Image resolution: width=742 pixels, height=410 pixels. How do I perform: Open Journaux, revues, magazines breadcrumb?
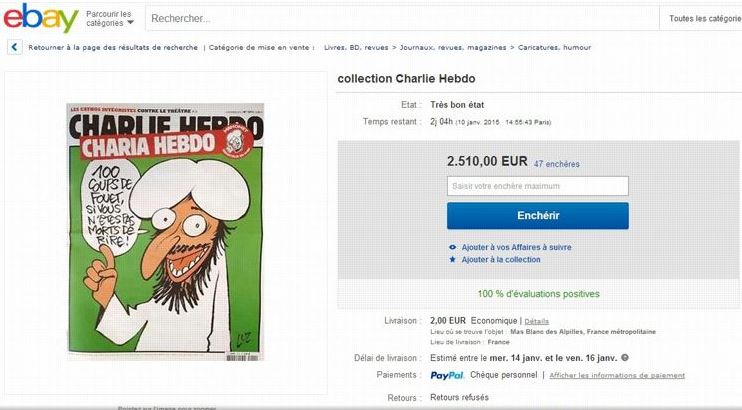pos(453,47)
